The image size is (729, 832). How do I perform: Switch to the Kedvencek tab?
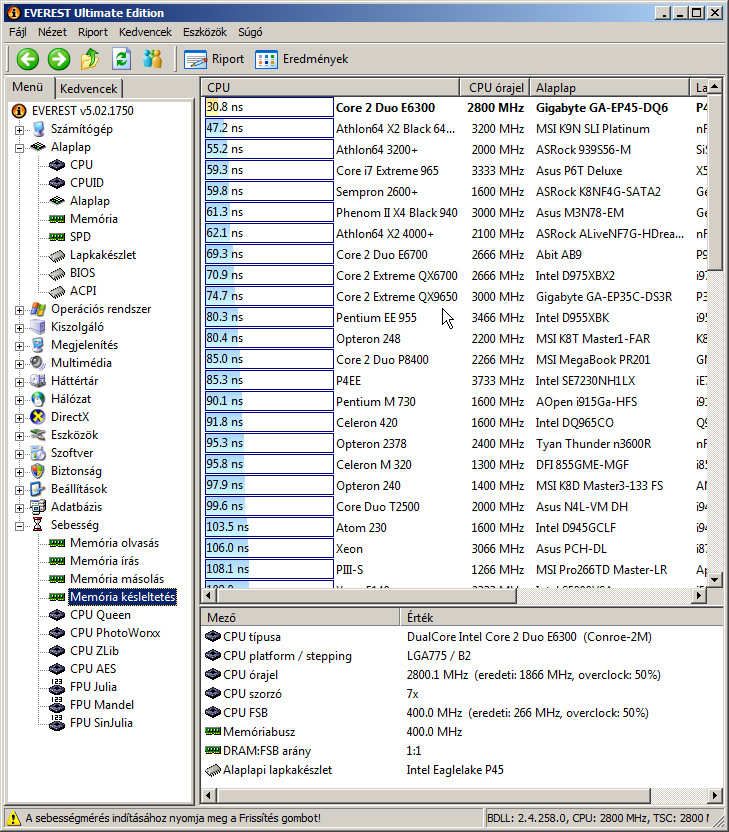pos(87,89)
